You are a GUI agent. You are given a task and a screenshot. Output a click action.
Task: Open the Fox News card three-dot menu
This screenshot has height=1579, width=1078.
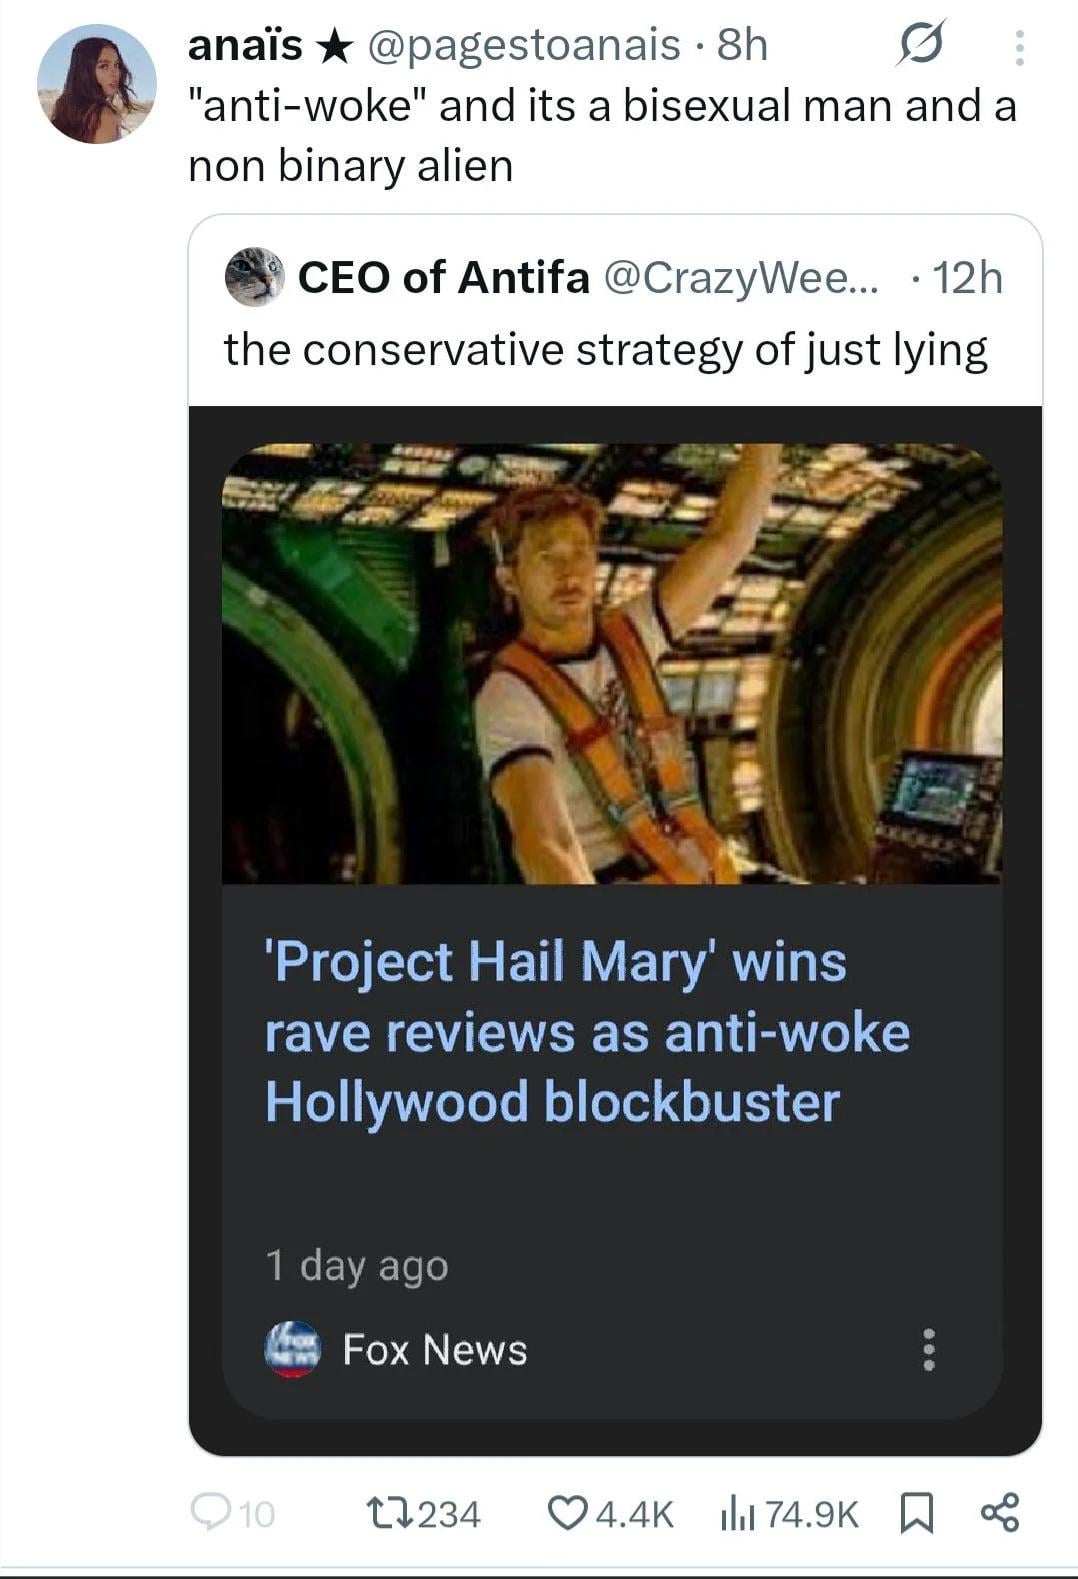[929, 1349]
